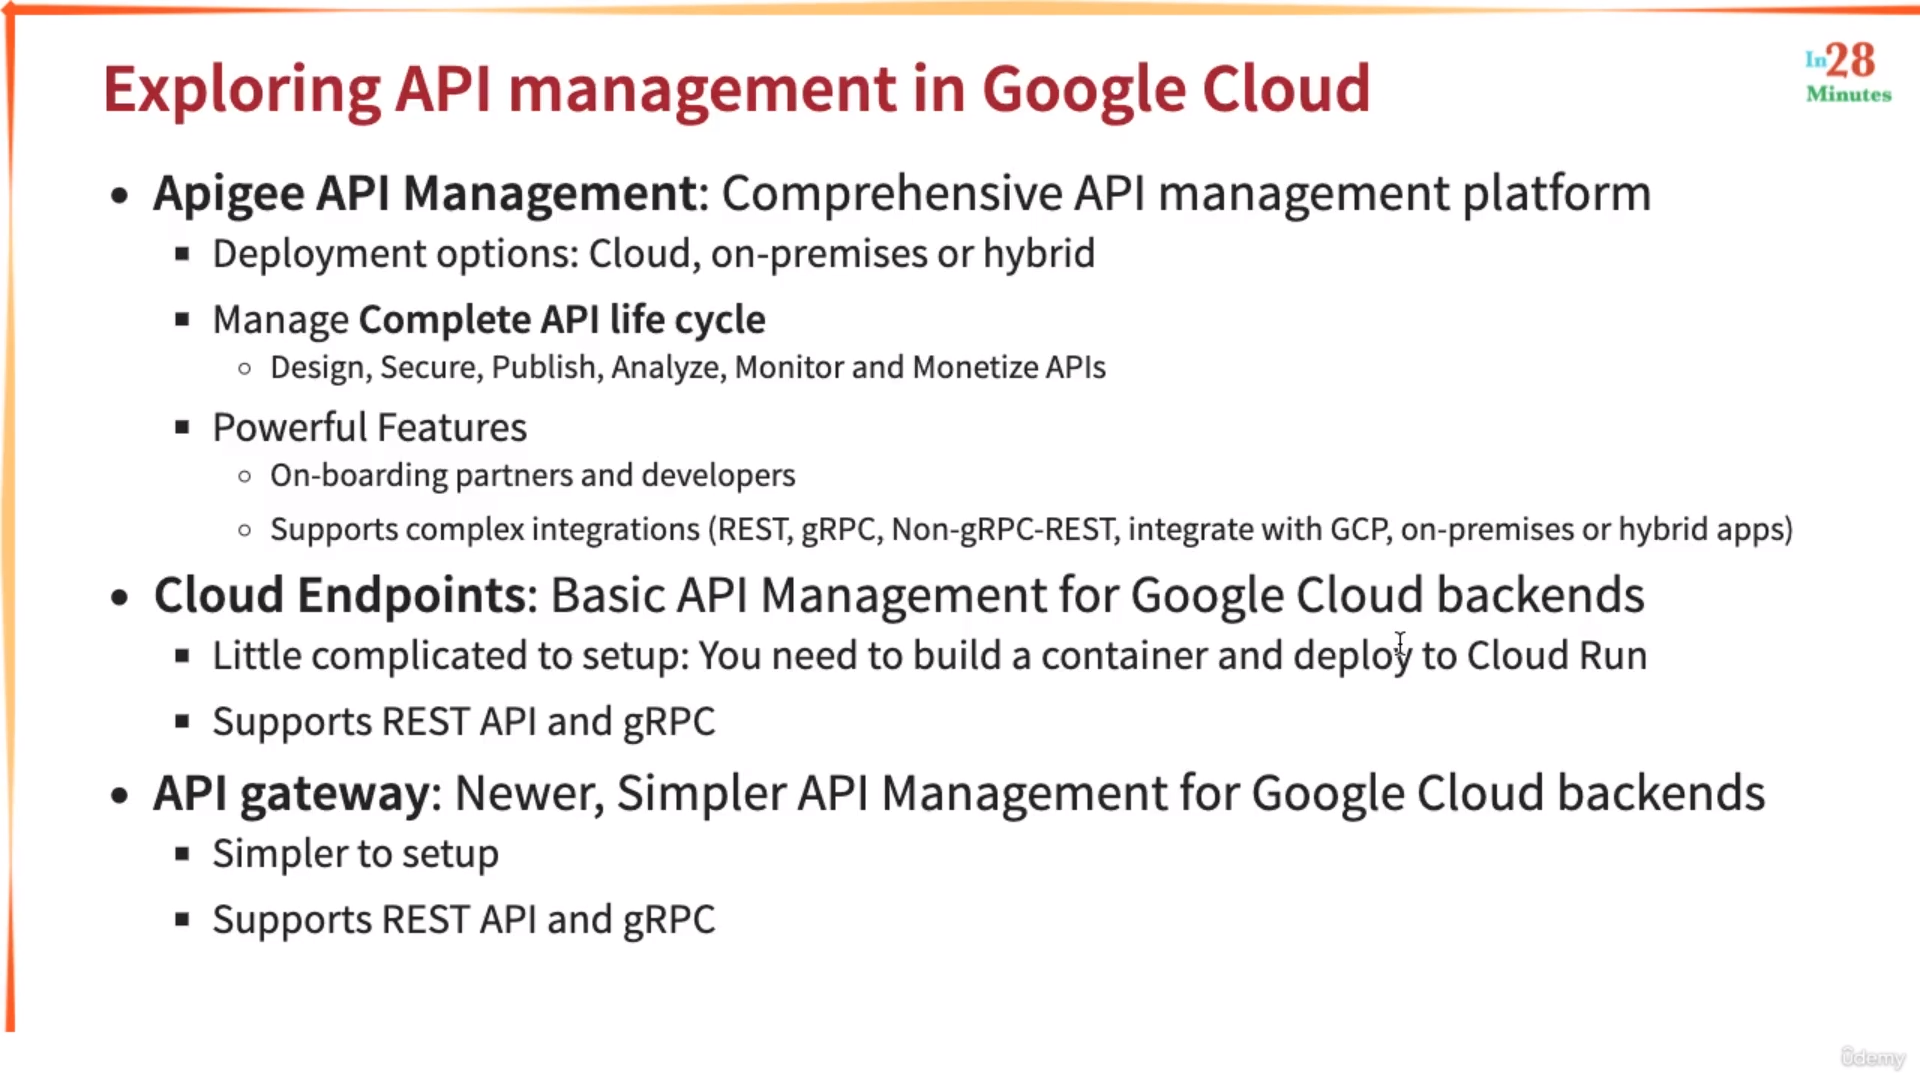Image resolution: width=1920 pixels, height=1080 pixels.
Task: Click the slide title 'Exploring API management in Google Cloud'
Action: 737,89
